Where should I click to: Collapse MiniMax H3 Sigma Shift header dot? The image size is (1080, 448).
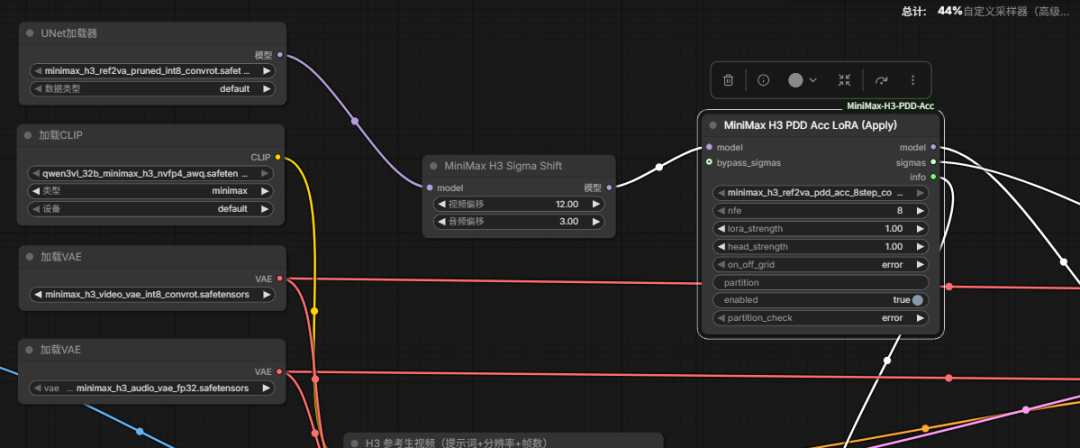(x=433, y=165)
